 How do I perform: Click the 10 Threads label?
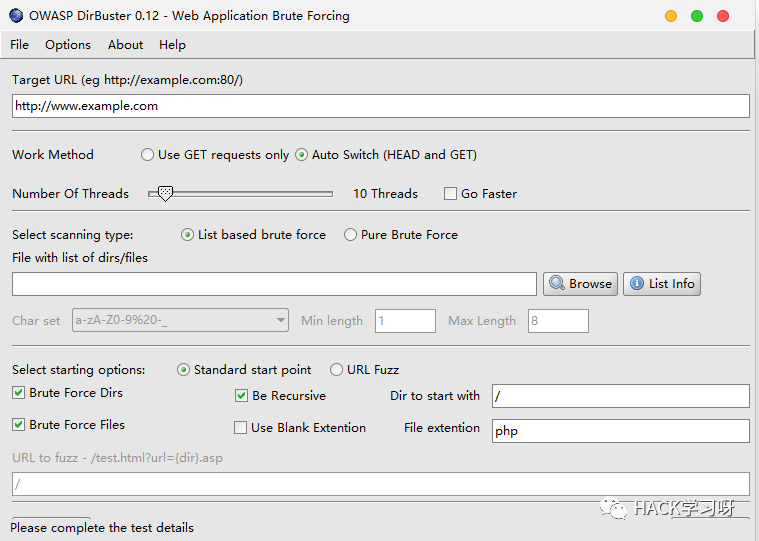tap(385, 194)
